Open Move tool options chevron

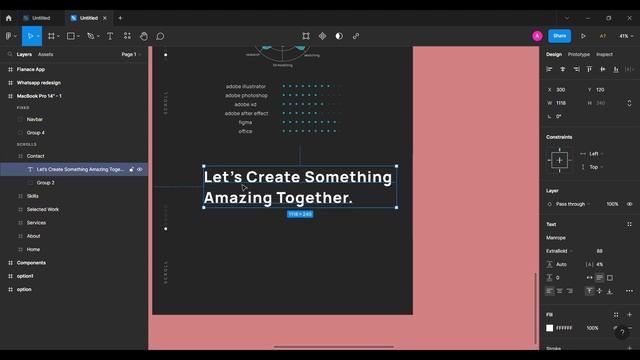pos(38,36)
